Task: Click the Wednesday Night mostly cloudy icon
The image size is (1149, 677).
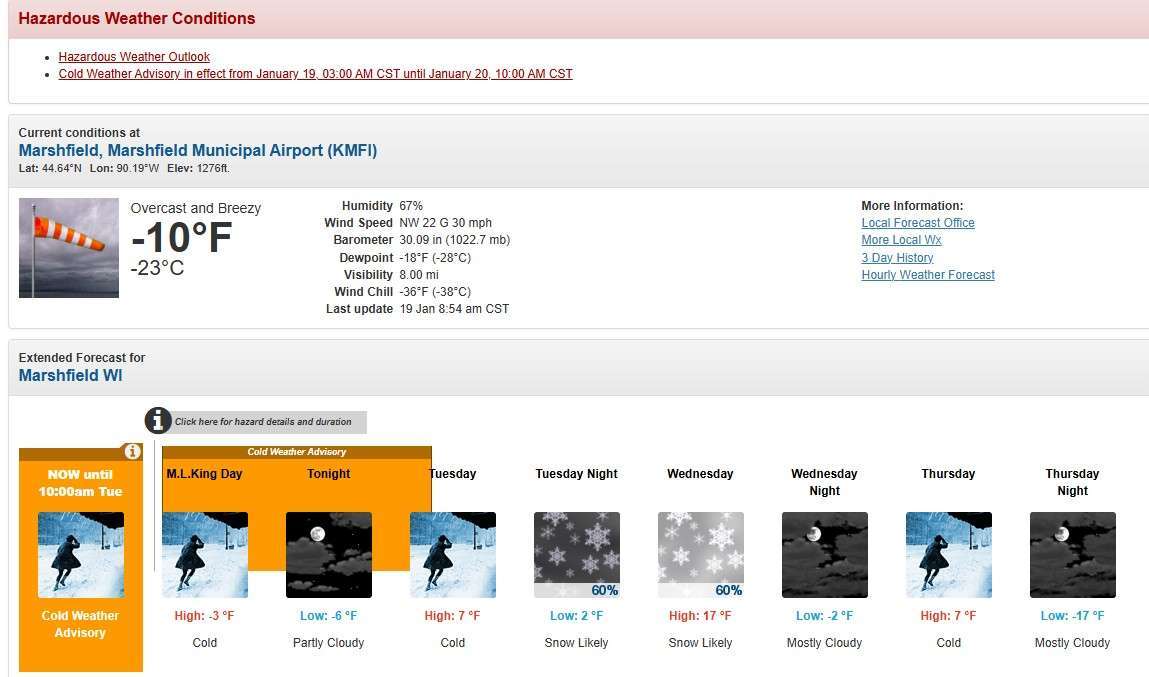Action: coord(824,555)
